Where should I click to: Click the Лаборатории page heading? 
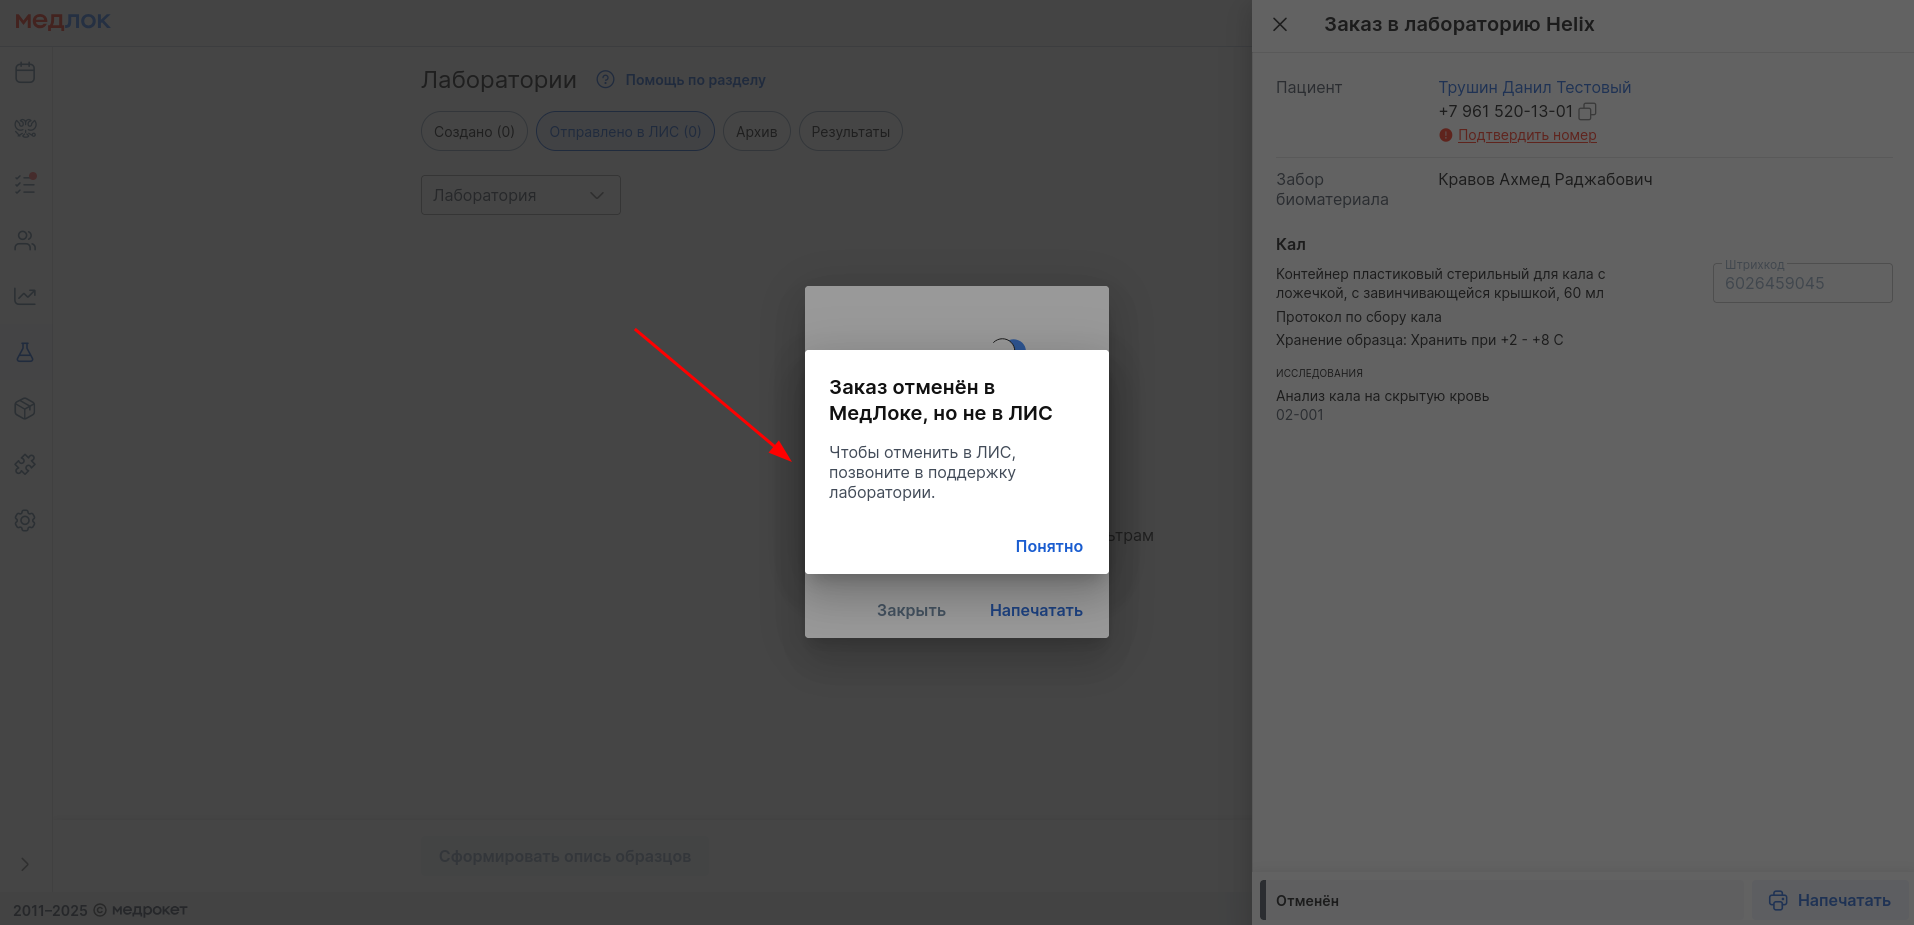pyautogui.click(x=499, y=79)
